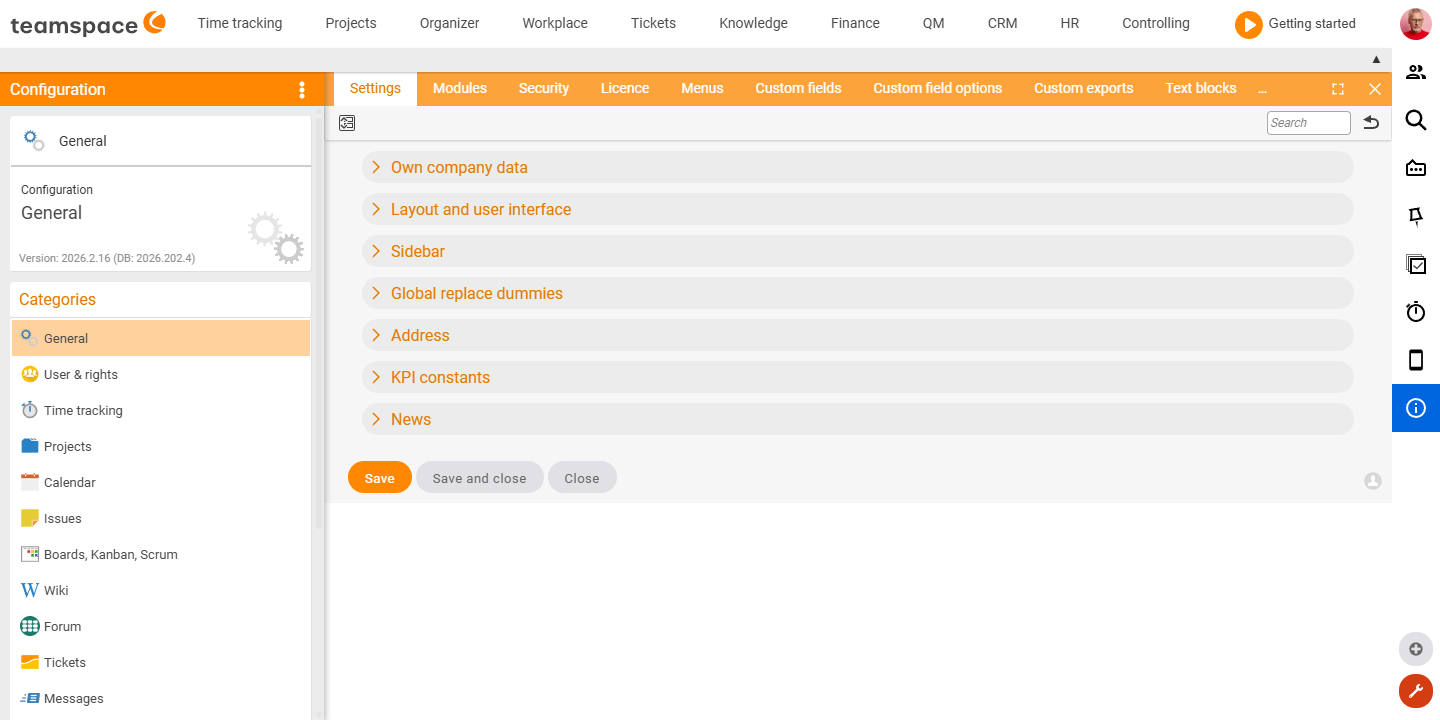Switch to the Menus tab
The image size is (1440, 720).
click(x=702, y=88)
